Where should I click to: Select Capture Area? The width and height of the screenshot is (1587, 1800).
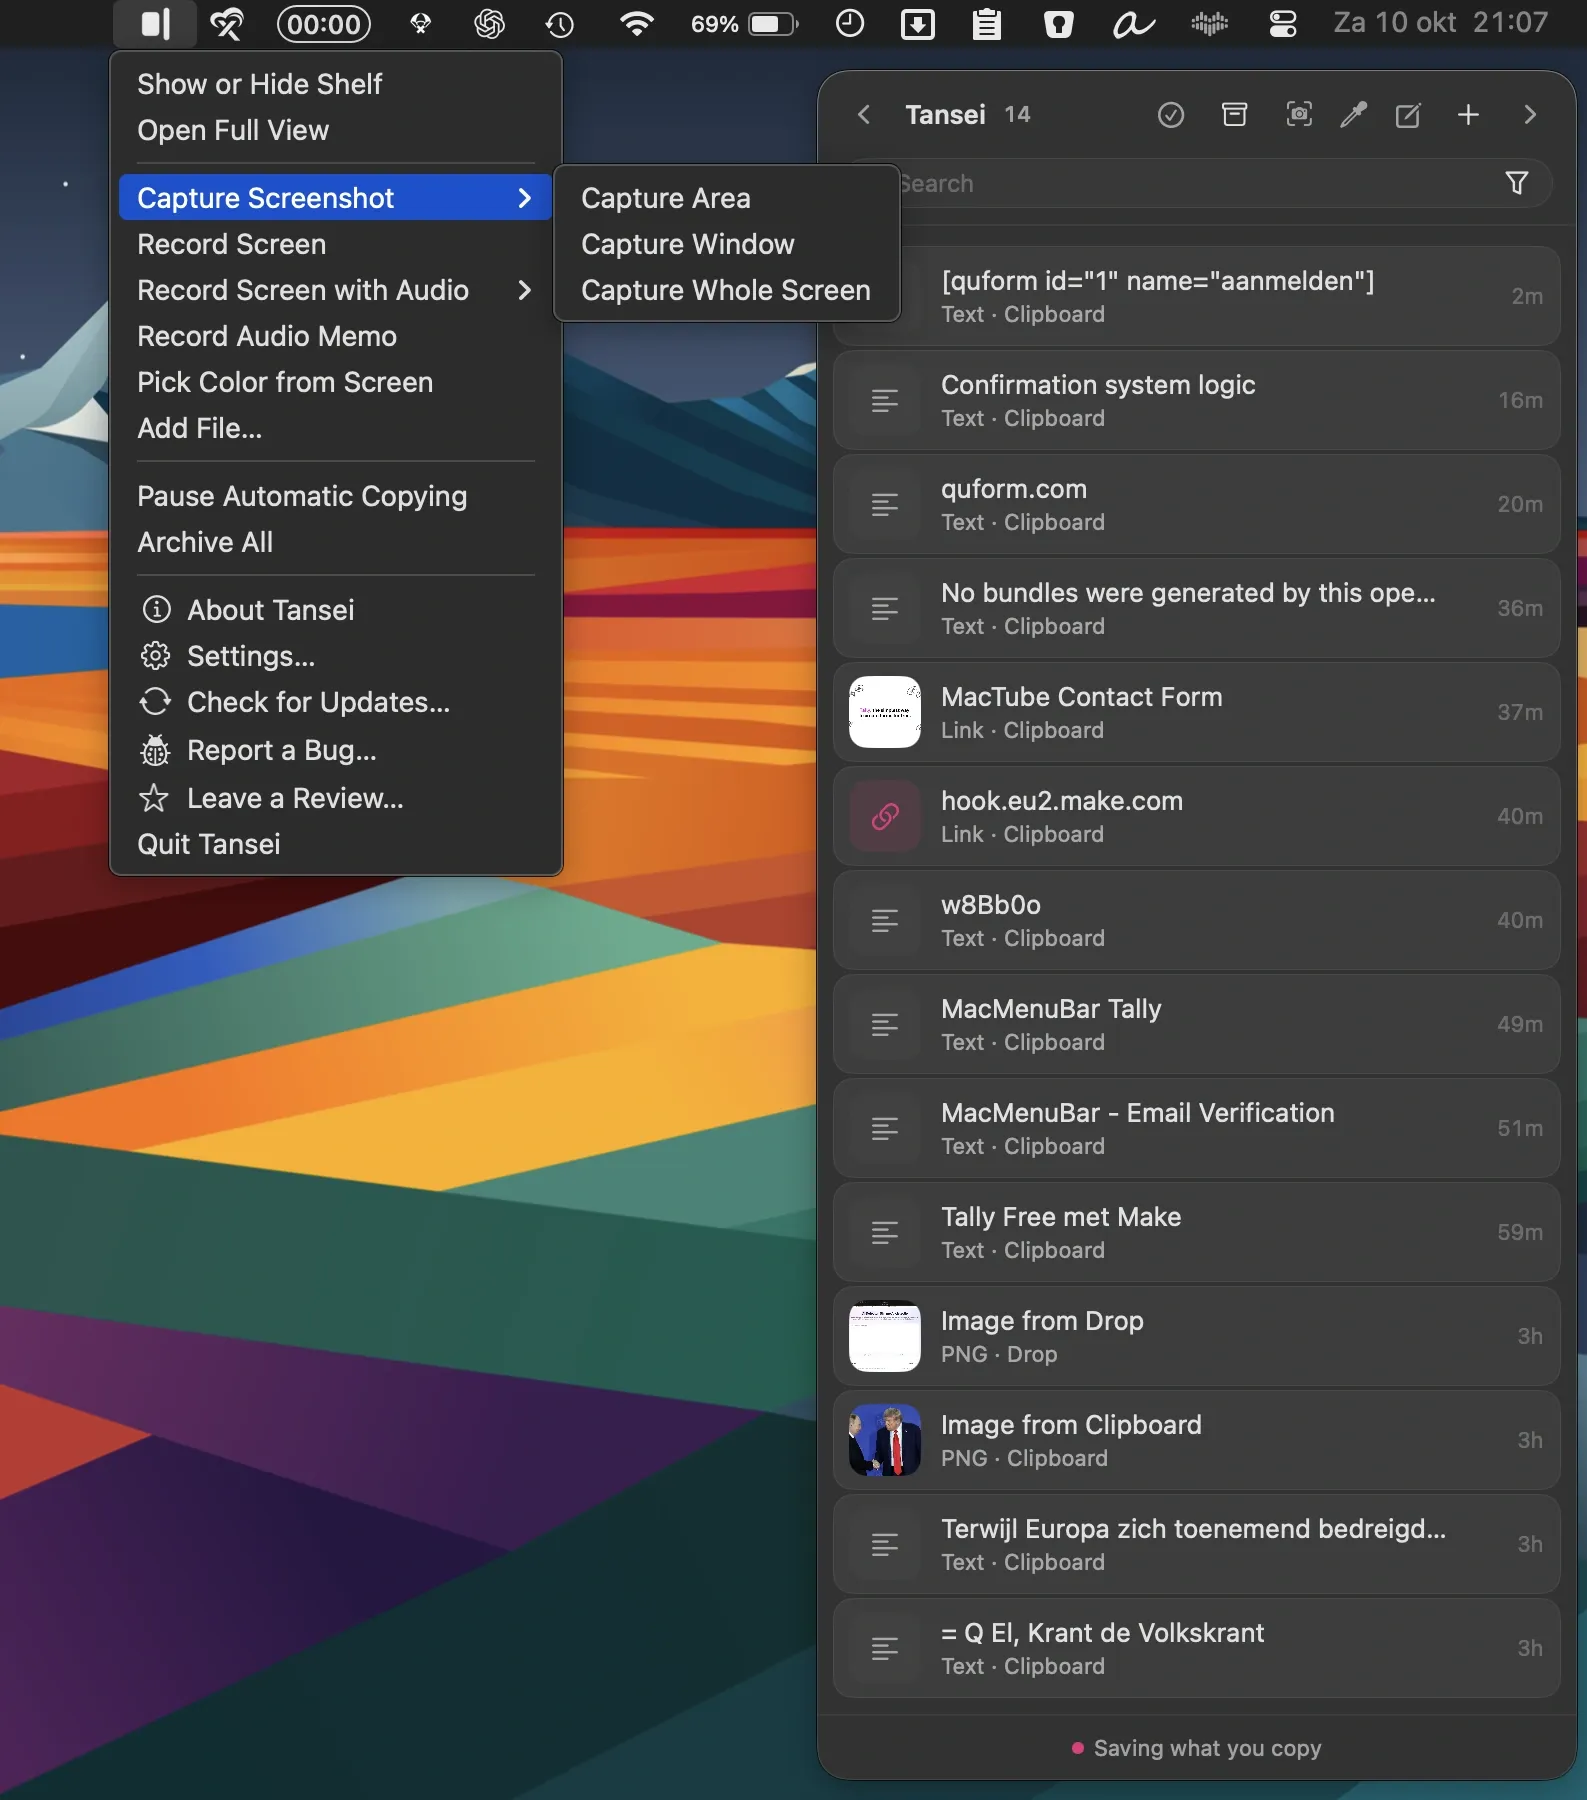tap(726, 198)
